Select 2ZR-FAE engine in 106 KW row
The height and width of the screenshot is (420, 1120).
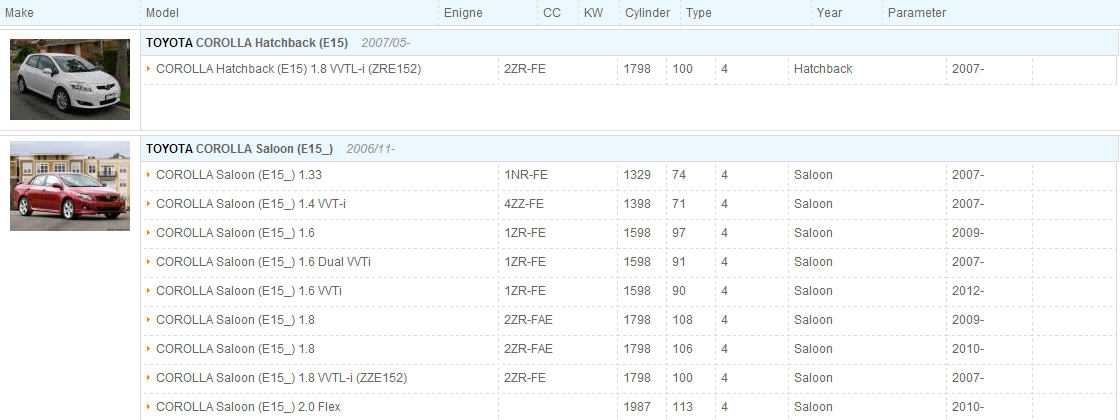click(x=528, y=349)
